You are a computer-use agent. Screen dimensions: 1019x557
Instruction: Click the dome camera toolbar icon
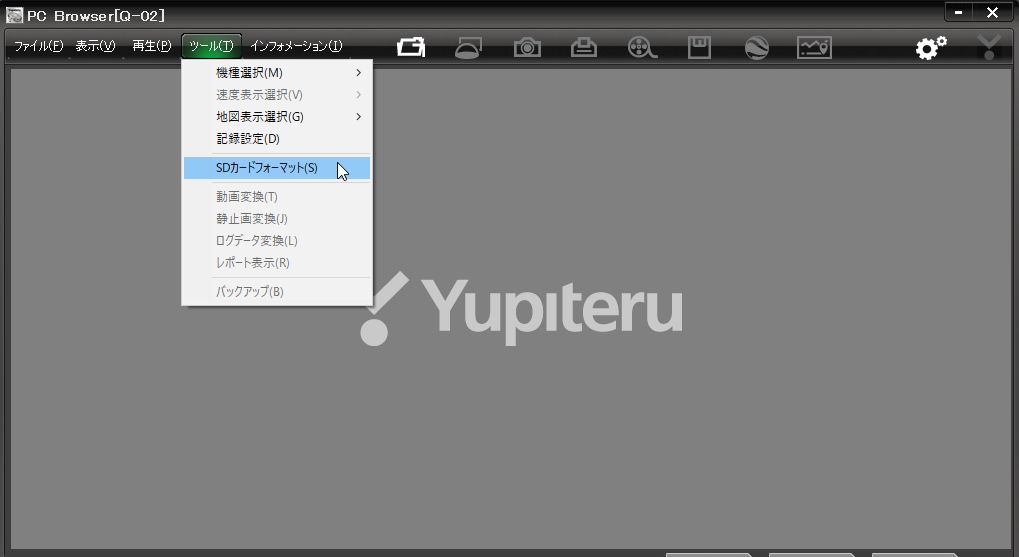[468, 47]
